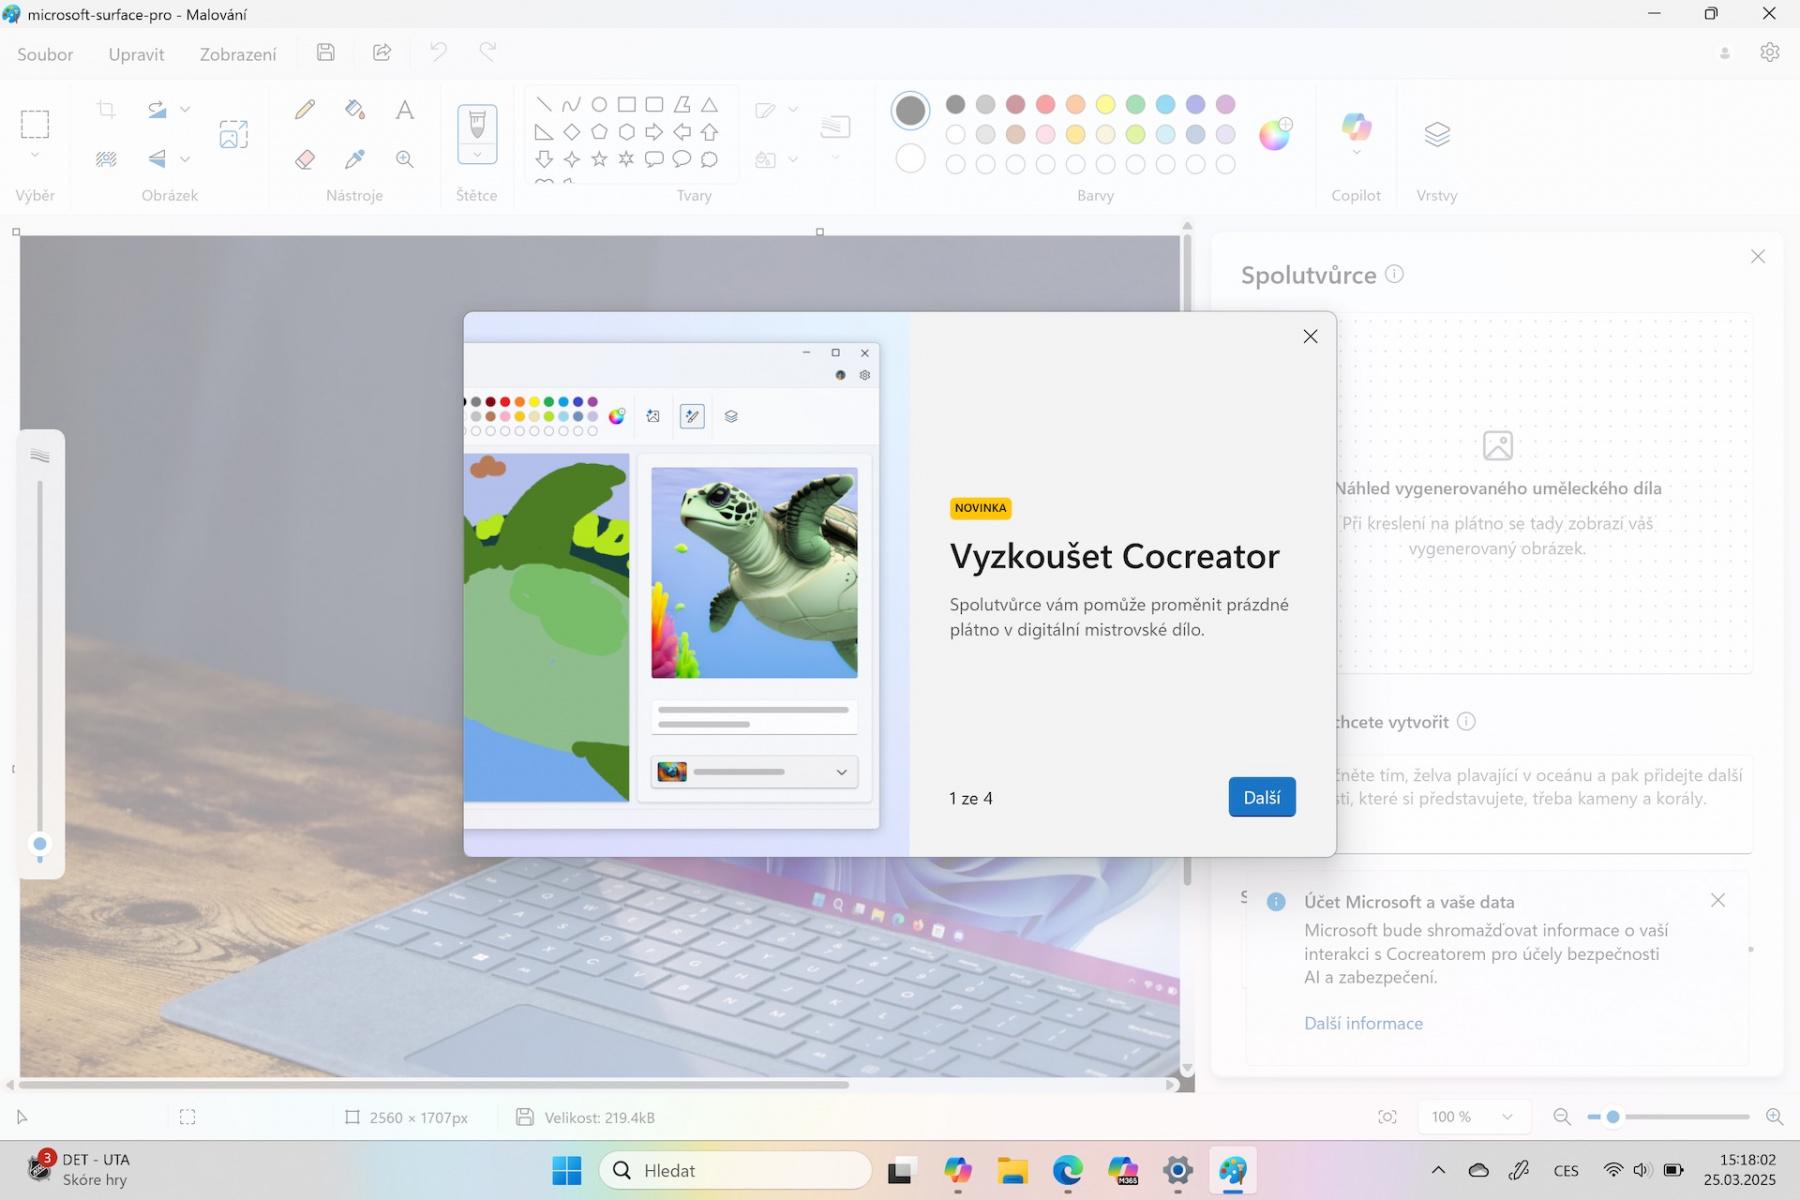Click the fit to window icon

[x=1387, y=1117]
